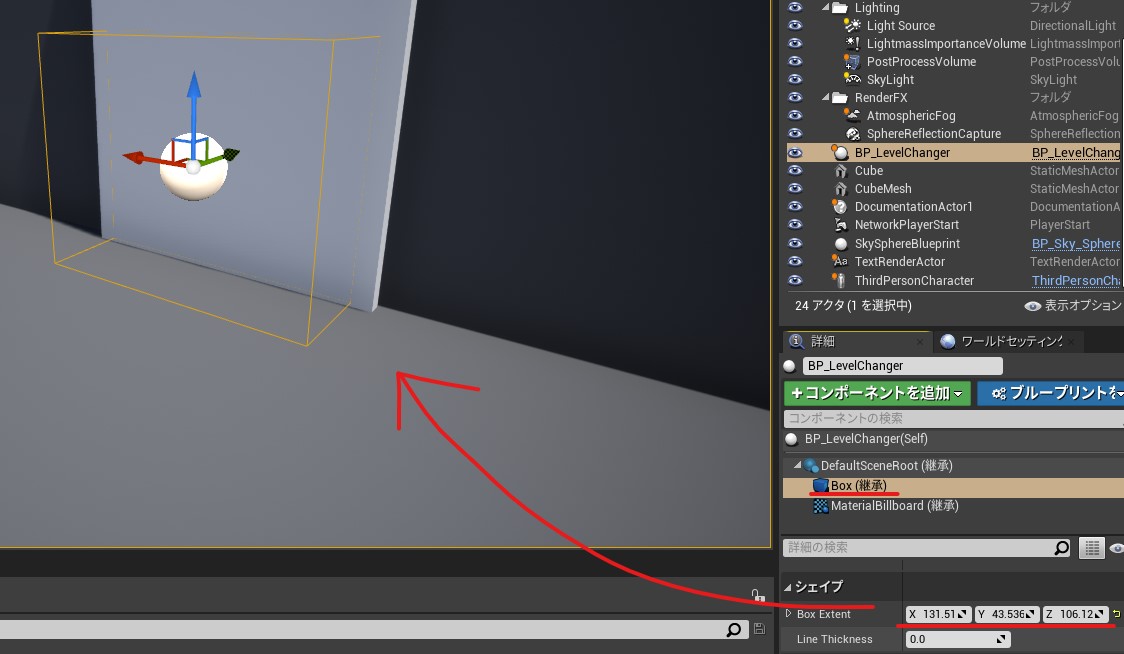Click the Lighting folder icon
Image resolution: width=1124 pixels, height=654 pixels.
(840, 7)
